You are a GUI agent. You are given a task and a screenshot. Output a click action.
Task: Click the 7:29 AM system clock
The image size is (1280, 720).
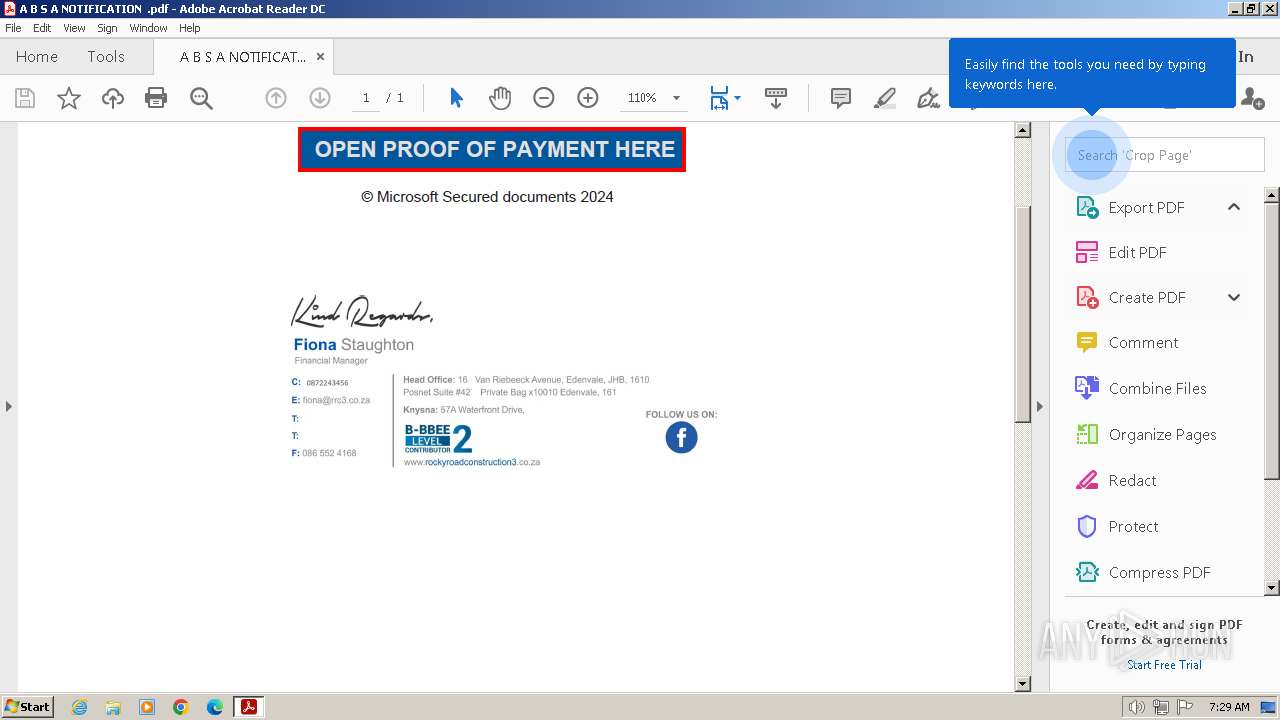click(x=1229, y=707)
